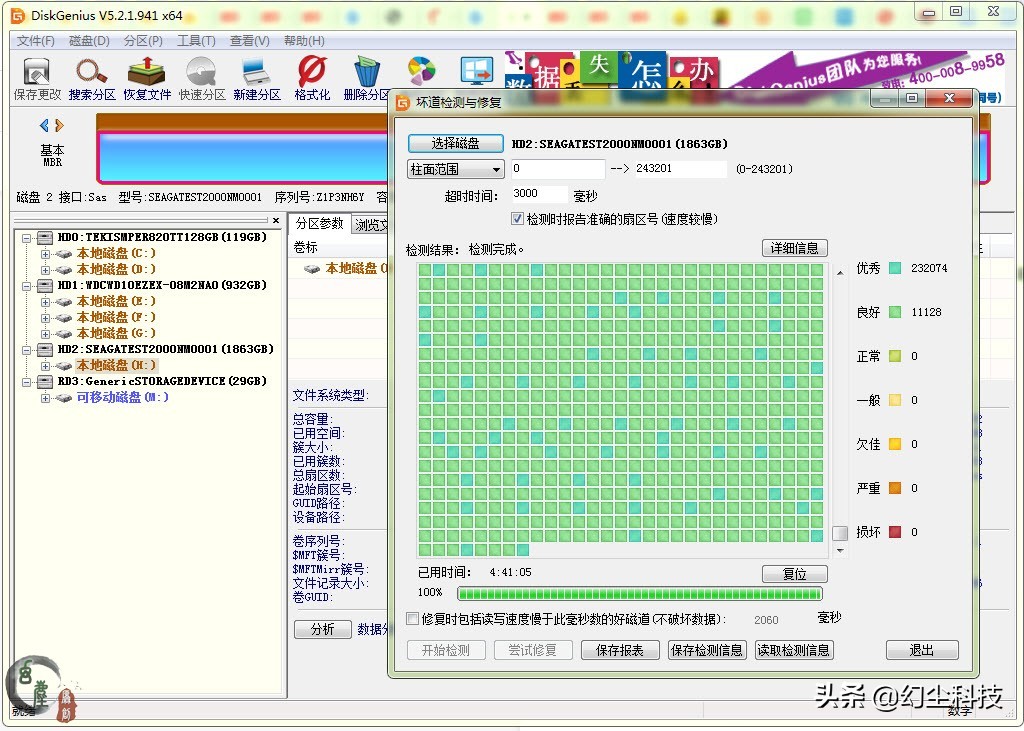Click the system migration monitor icon

477,71
